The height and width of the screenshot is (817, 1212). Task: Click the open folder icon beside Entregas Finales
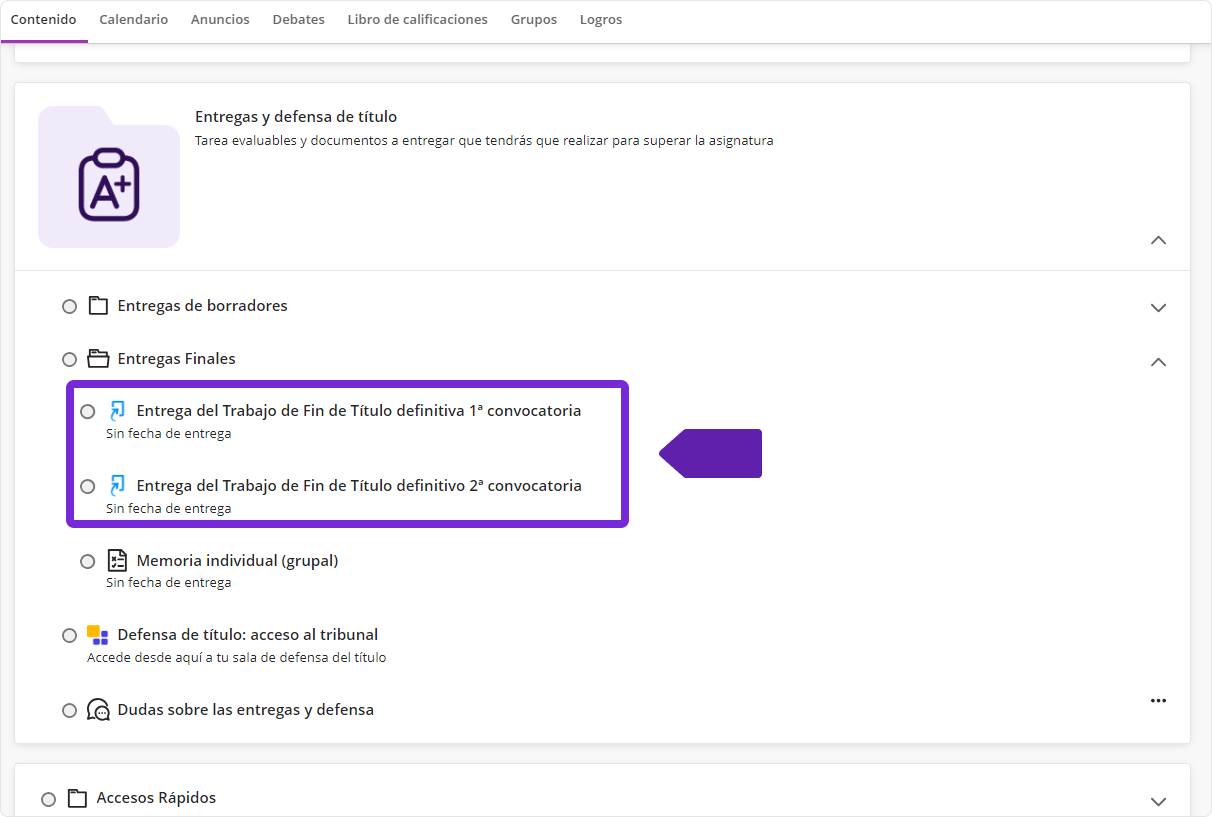click(x=98, y=359)
